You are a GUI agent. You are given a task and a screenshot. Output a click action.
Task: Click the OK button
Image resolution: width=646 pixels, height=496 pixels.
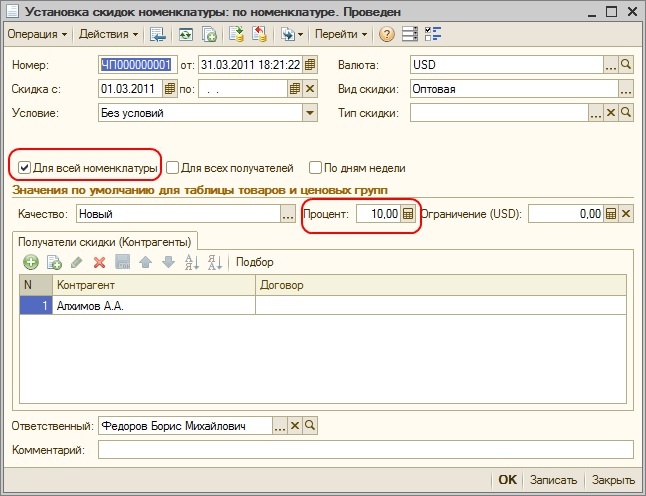(507, 480)
